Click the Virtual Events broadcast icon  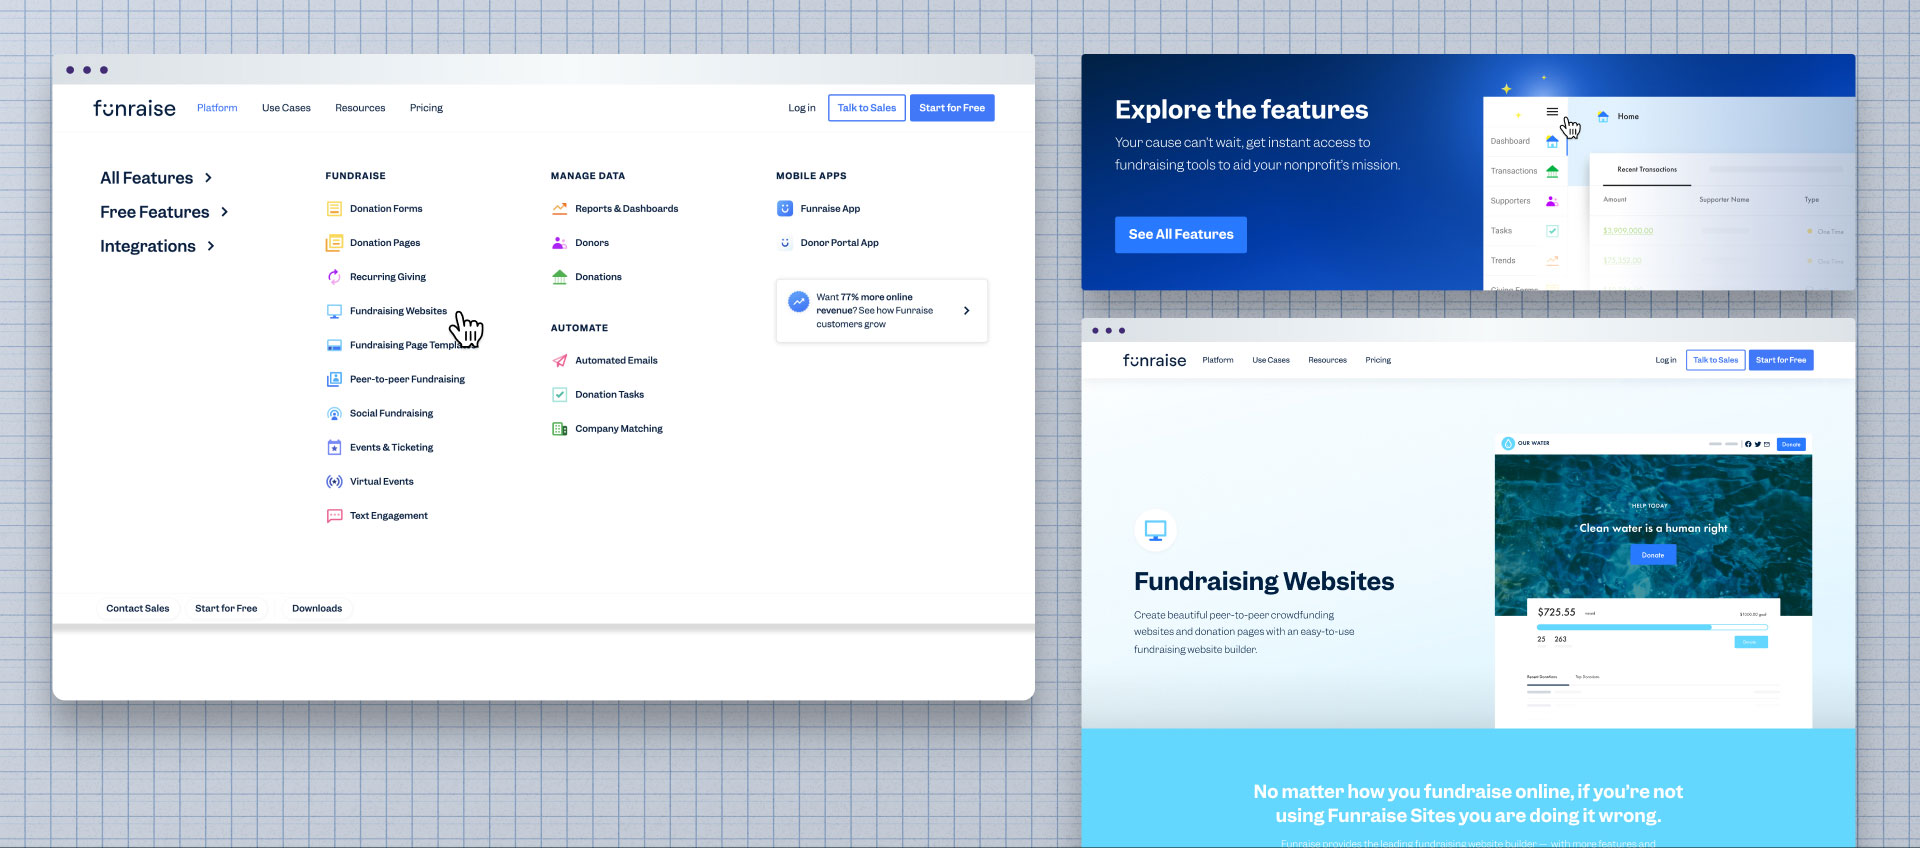(x=334, y=481)
